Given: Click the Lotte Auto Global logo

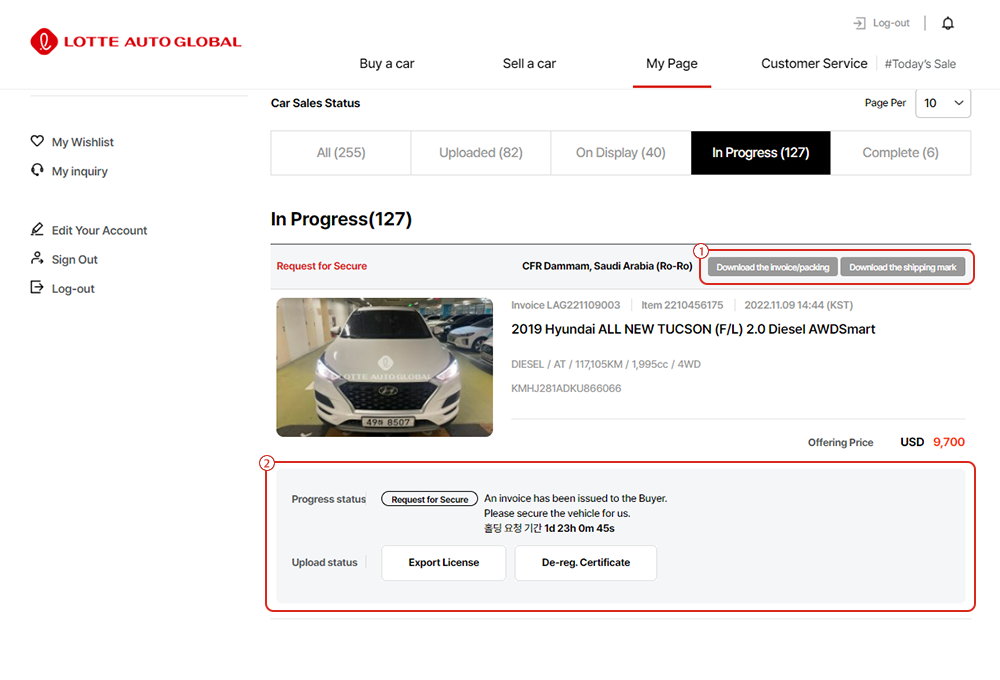Looking at the screenshot, I should [x=136, y=41].
